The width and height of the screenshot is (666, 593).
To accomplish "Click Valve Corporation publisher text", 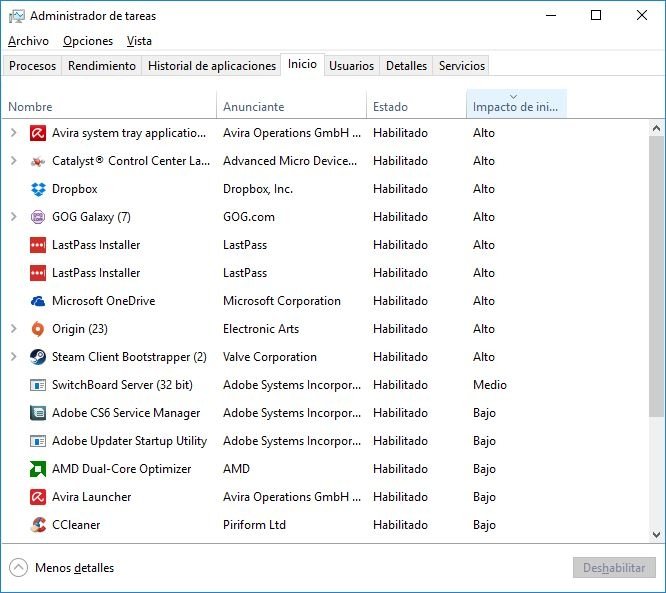I will (x=270, y=357).
